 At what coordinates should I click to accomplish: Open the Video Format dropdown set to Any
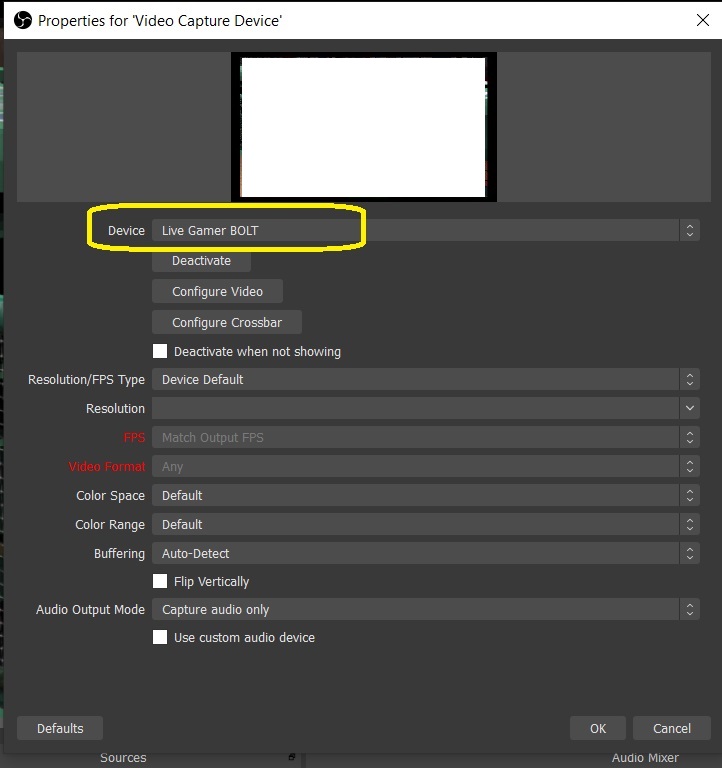[426, 466]
